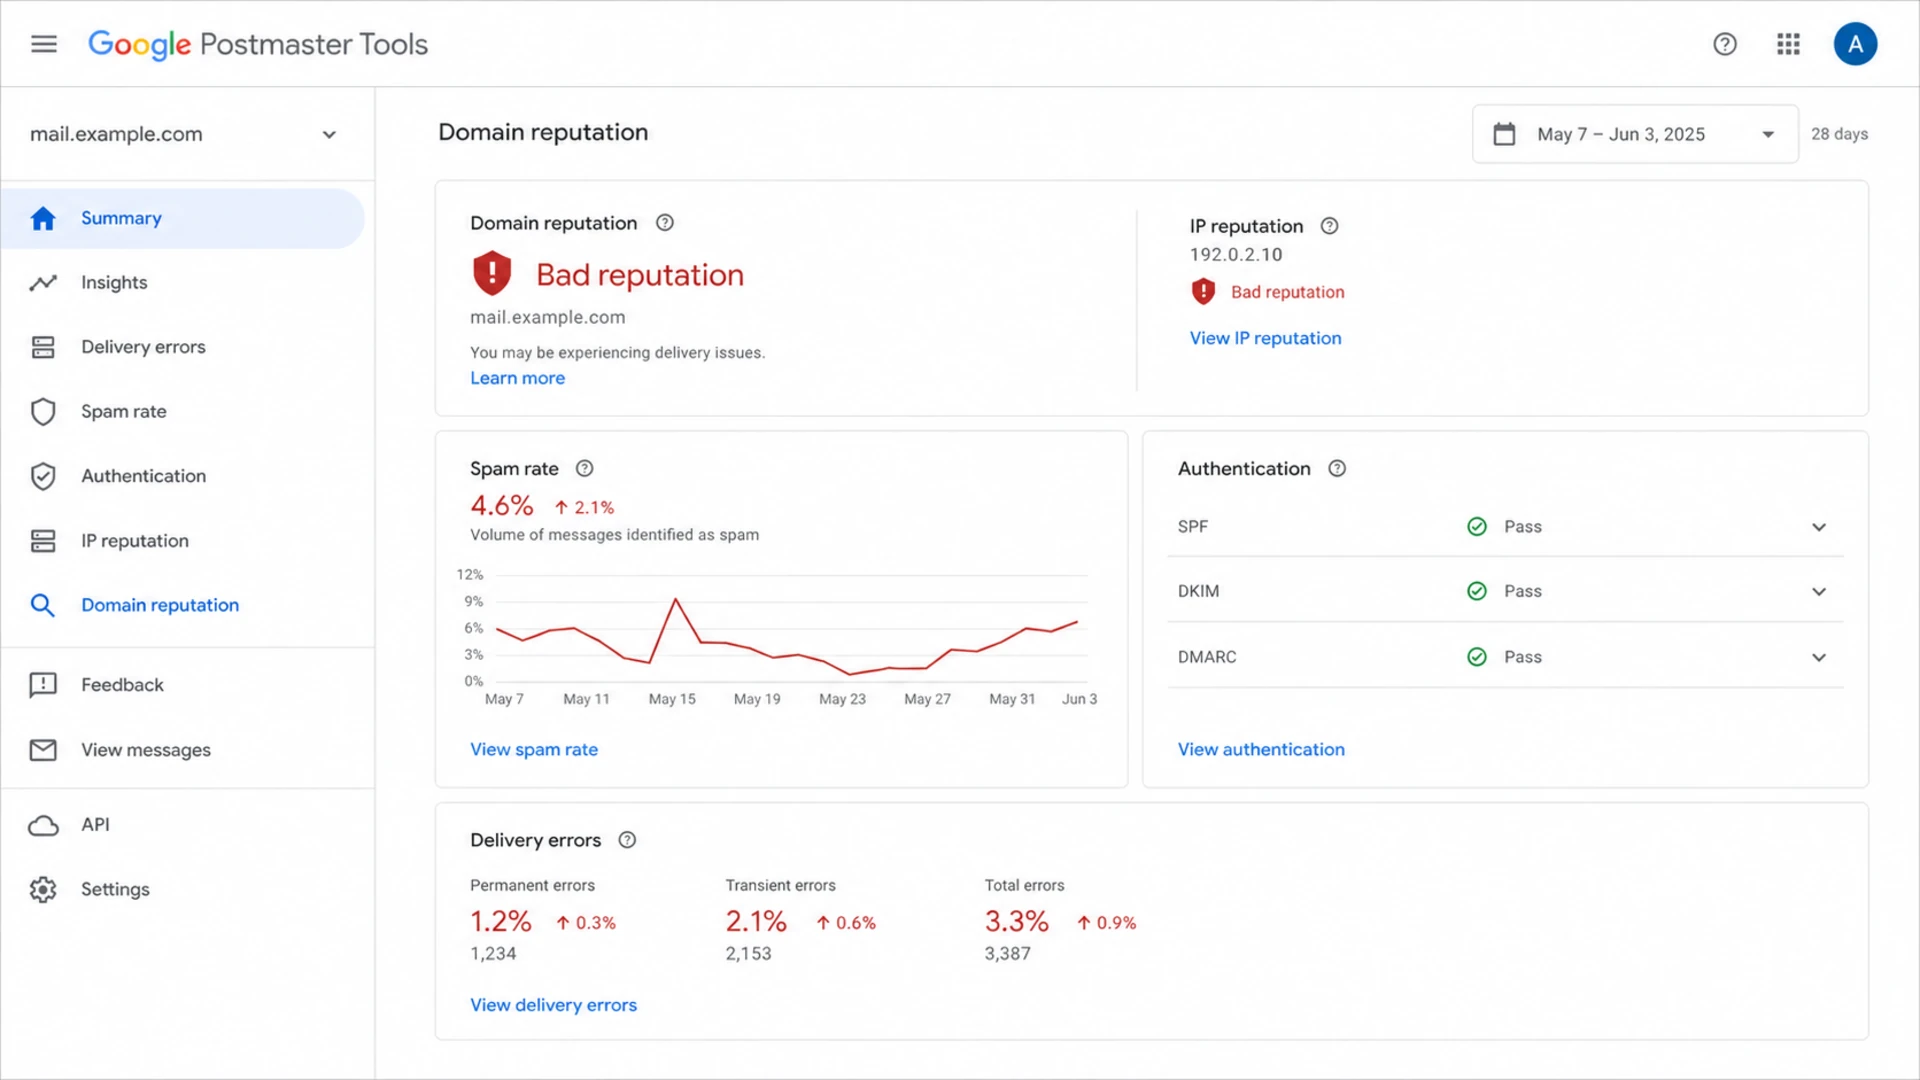This screenshot has width=1920, height=1080.
Task: Show help for Spam rate card
Action: point(585,468)
